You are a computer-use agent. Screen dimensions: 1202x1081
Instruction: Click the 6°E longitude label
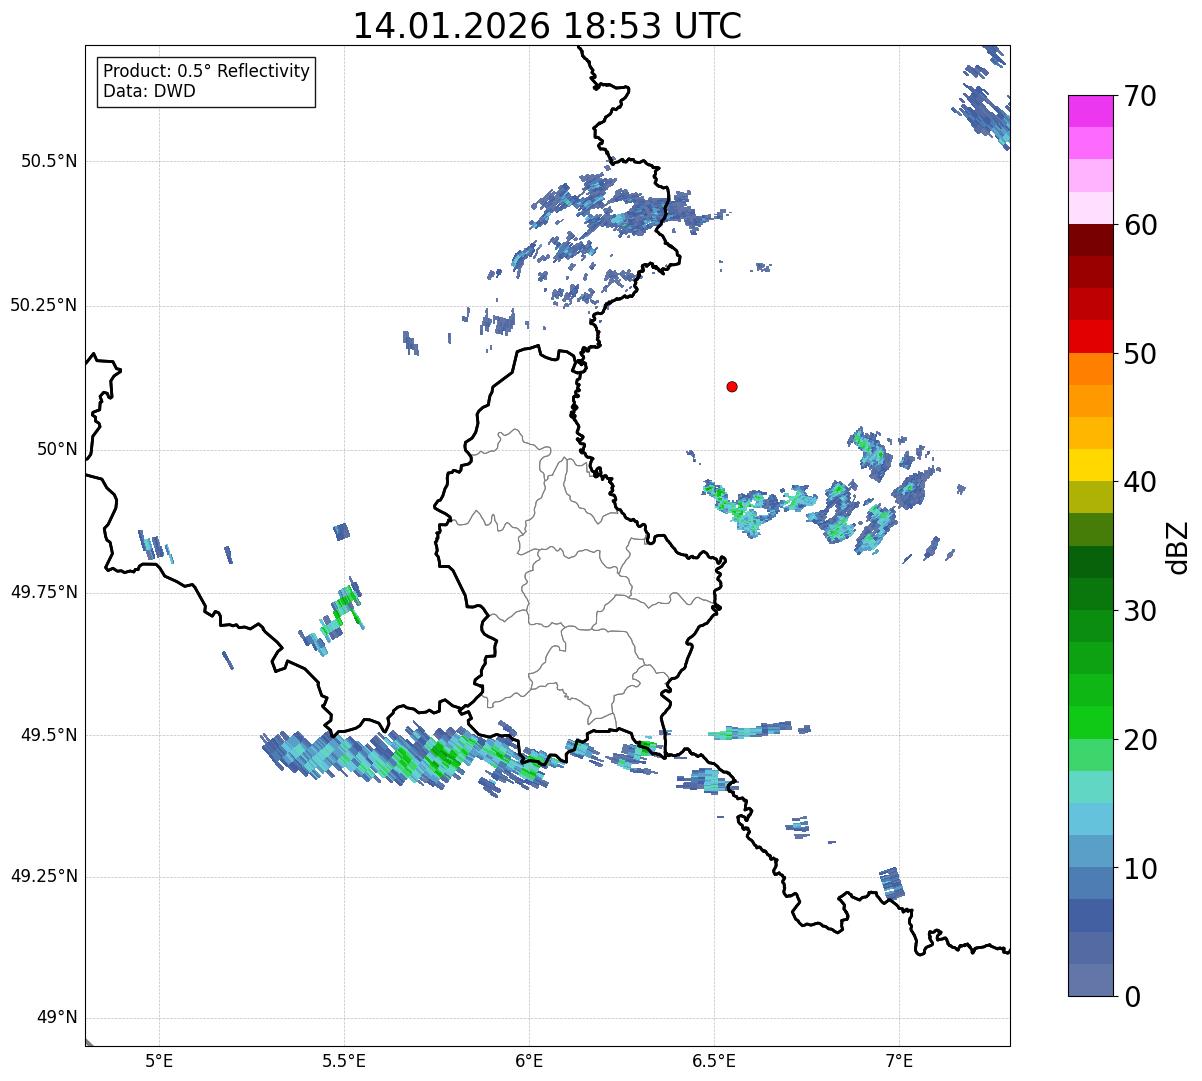click(x=529, y=1061)
